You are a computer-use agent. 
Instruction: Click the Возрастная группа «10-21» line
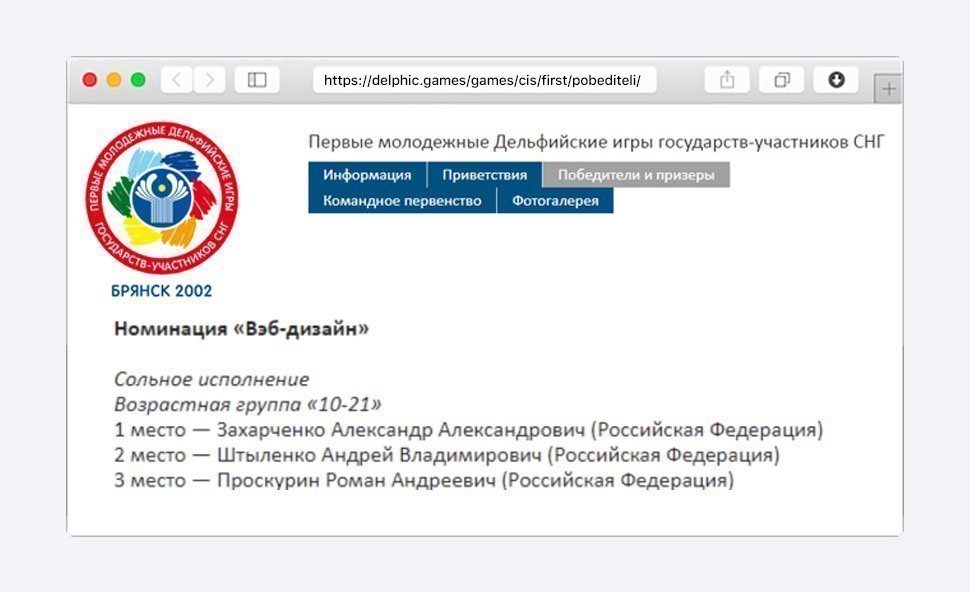(x=247, y=405)
